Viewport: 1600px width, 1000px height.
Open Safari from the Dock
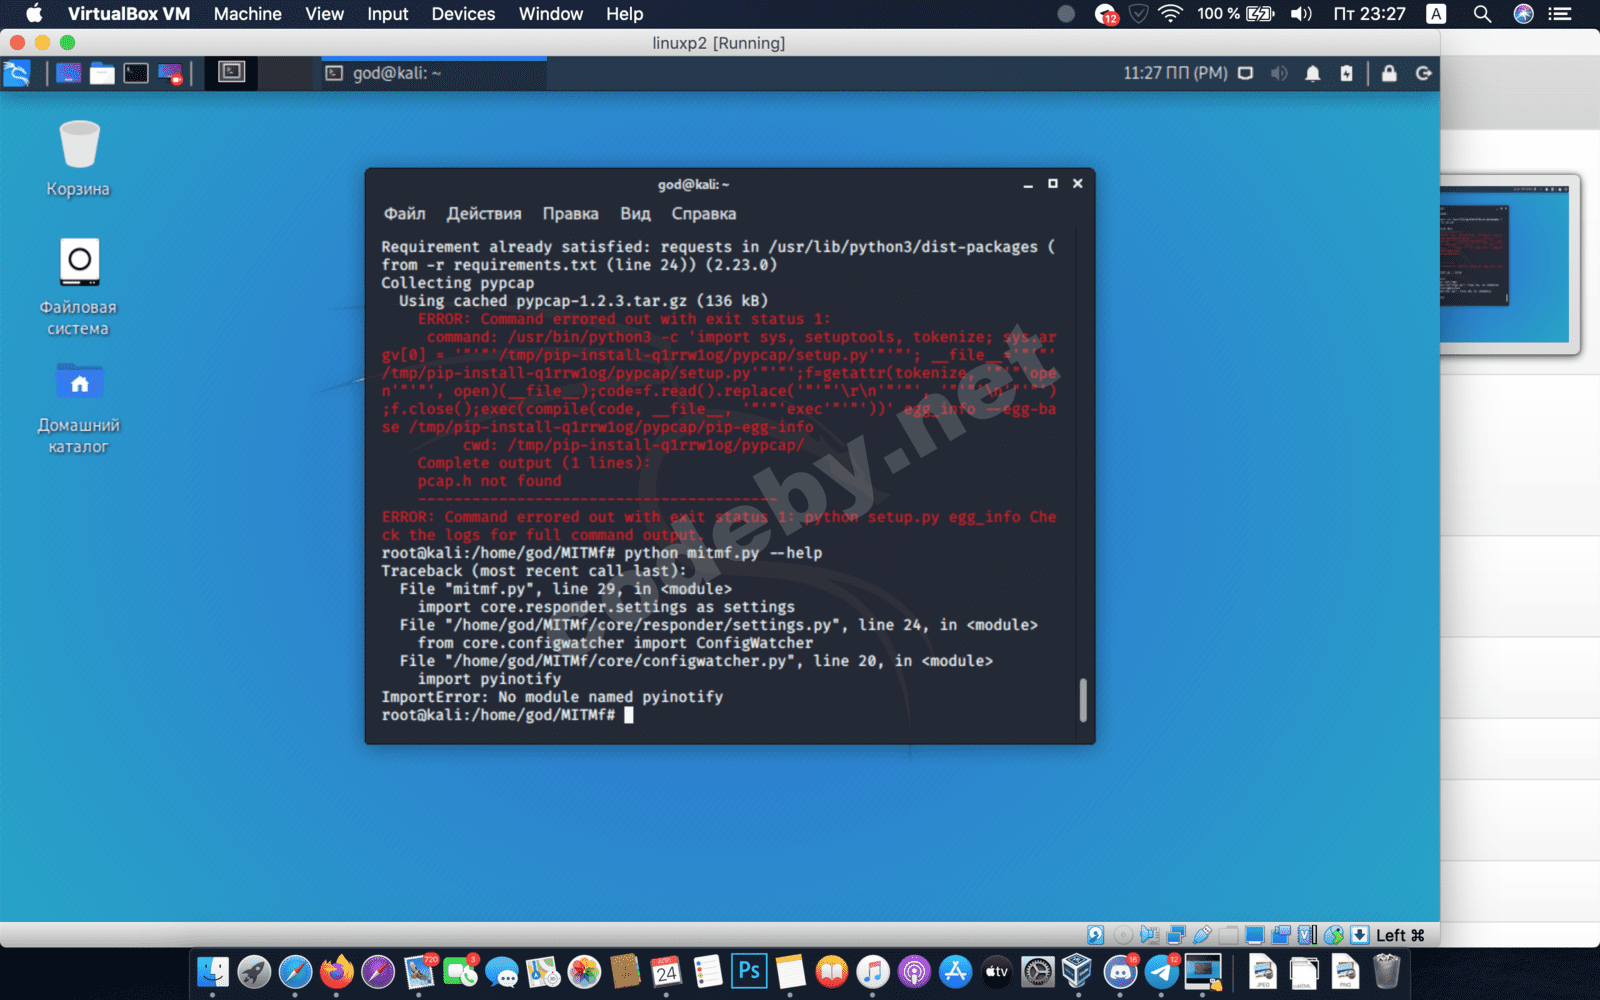click(295, 971)
